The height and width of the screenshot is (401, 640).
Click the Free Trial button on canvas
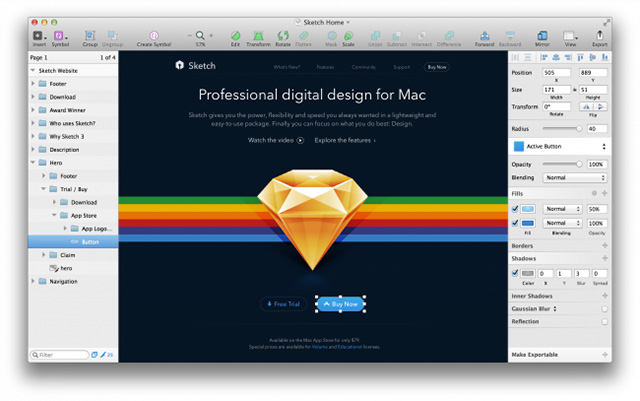tap(283, 304)
